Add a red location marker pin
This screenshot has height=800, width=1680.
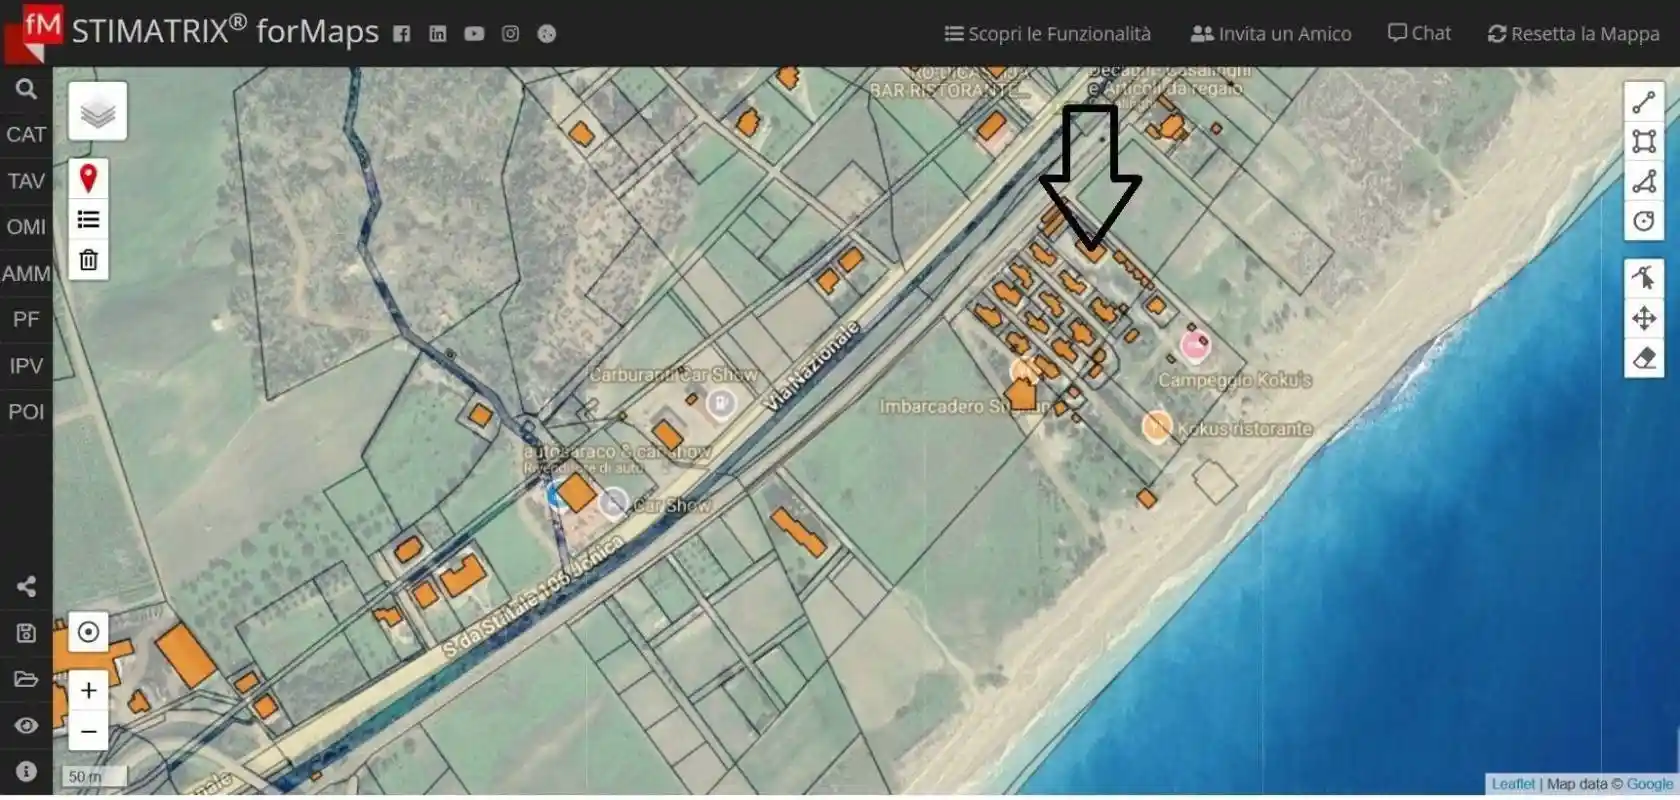(x=88, y=179)
